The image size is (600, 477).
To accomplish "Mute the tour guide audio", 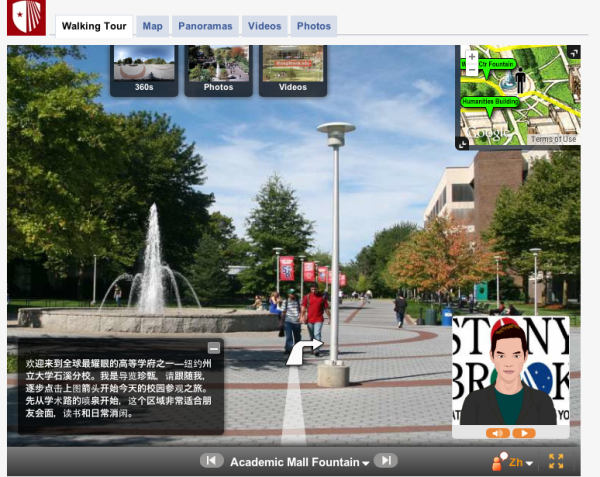I will pyautogui.click(x=498, y=433).
